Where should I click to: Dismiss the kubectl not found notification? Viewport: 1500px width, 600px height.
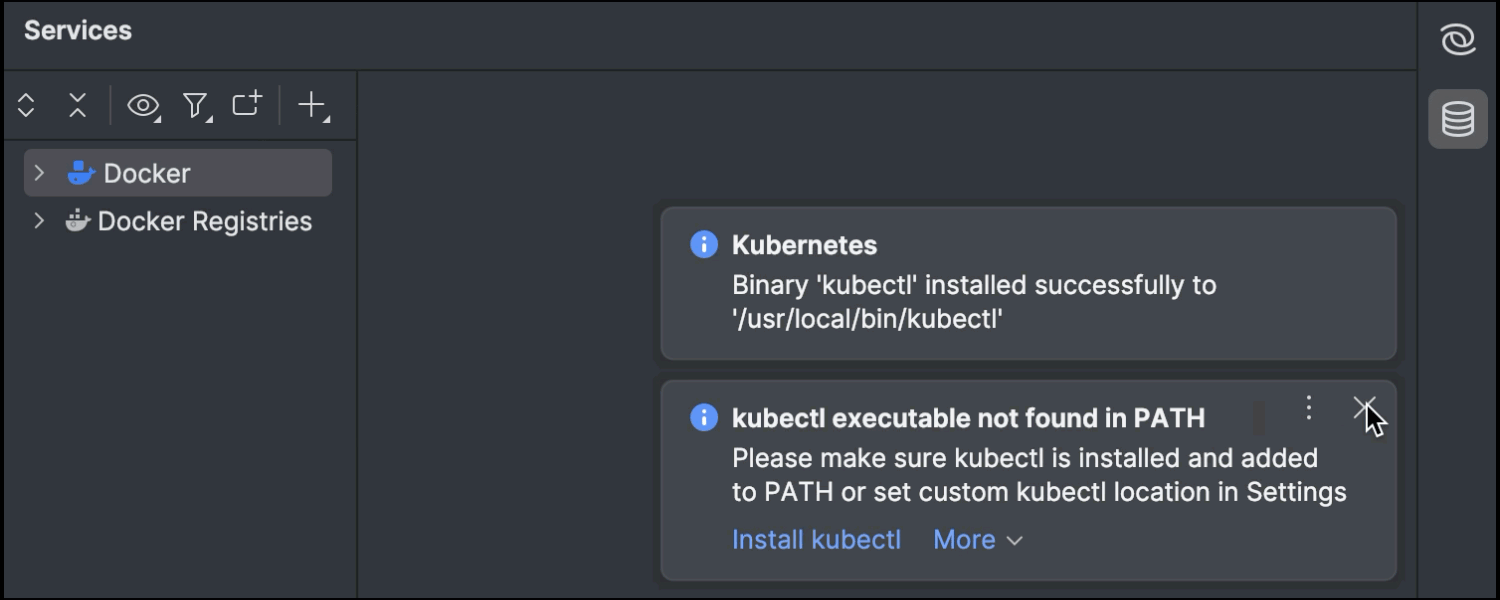[1363, 407]
